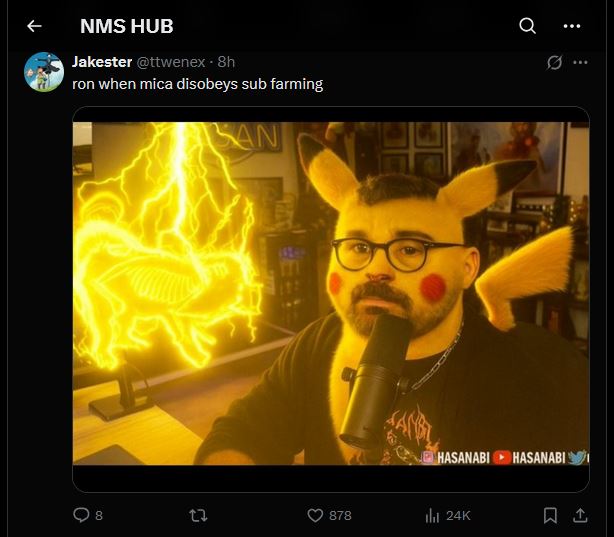Click the 8h timestamp
The height and width of the screenshot is (537, 614).
coord(226,62)
